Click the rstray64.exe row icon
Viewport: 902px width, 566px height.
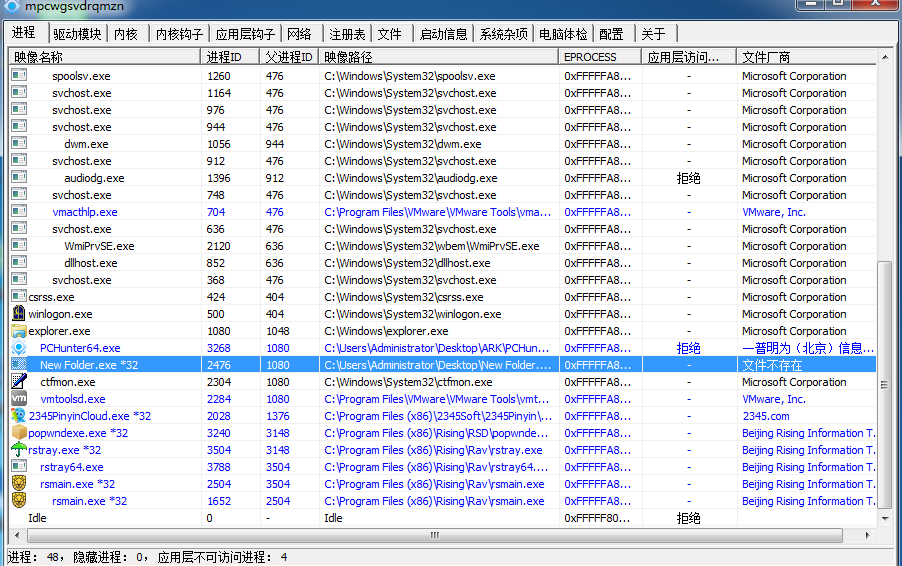[19, 465]
